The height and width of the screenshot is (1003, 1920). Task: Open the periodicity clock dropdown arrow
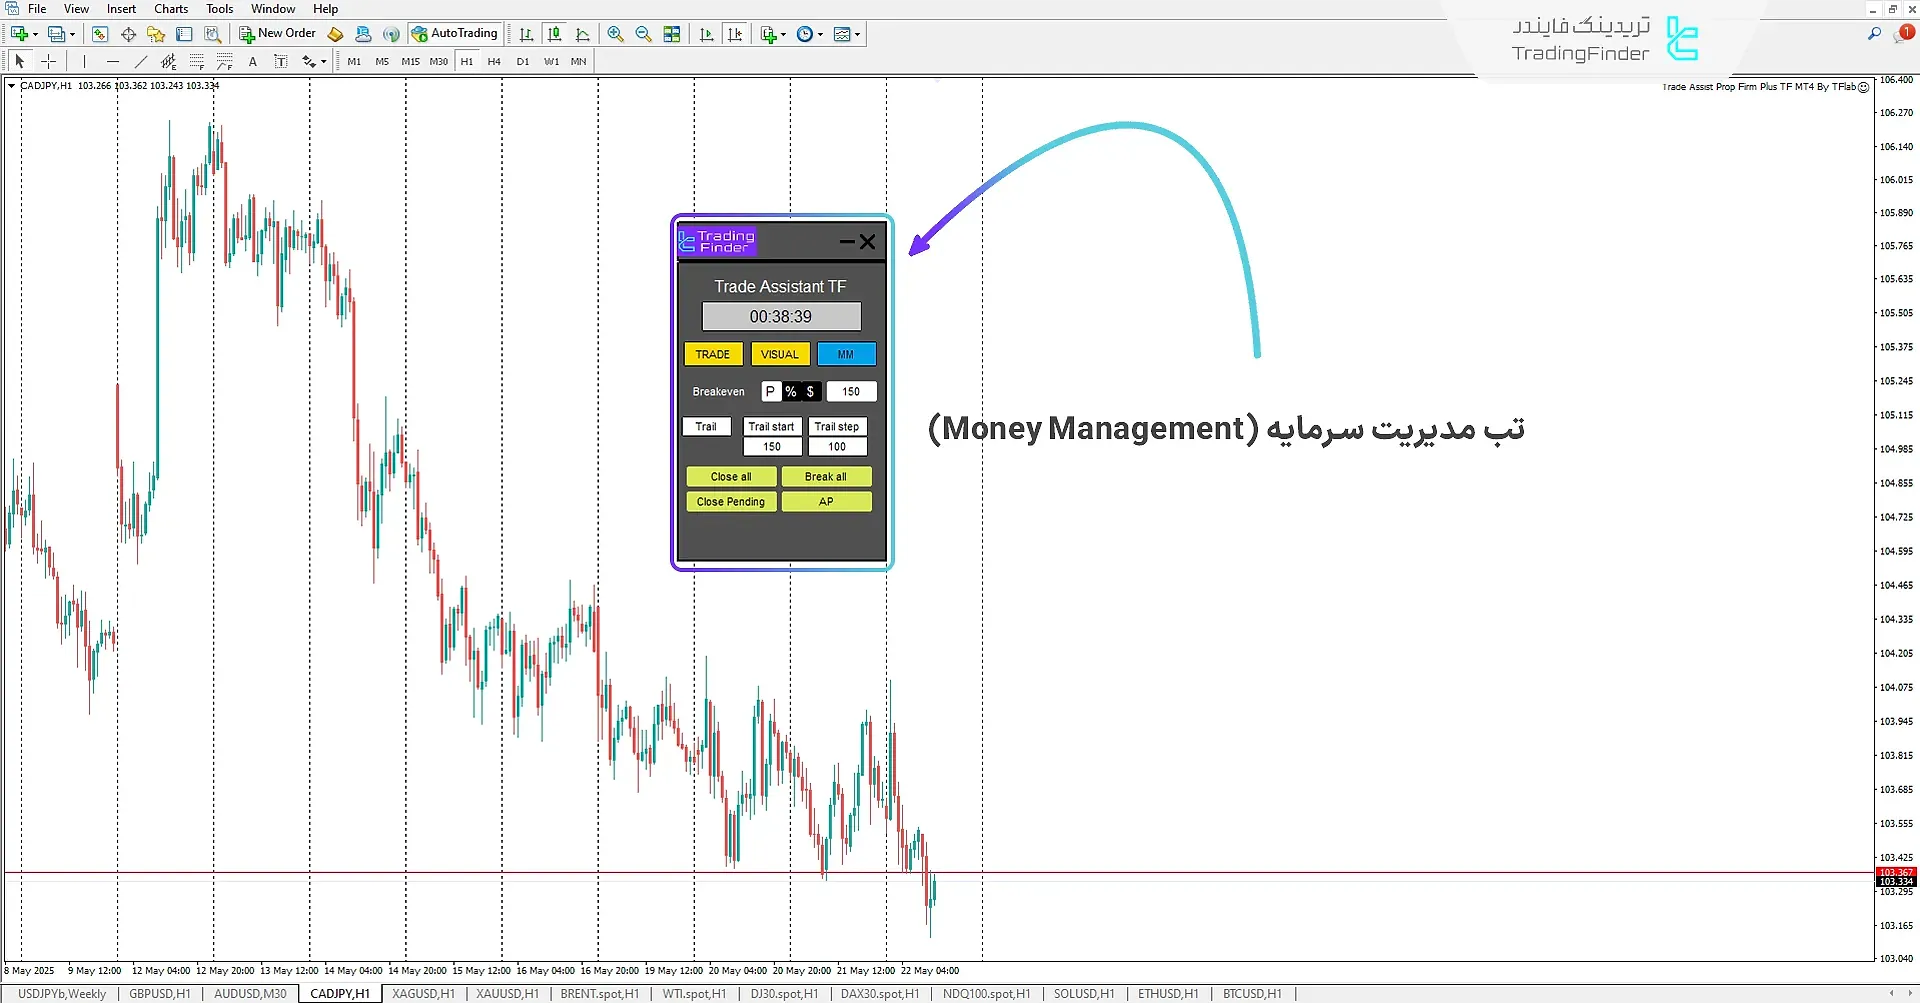click(x=821, y=35)
